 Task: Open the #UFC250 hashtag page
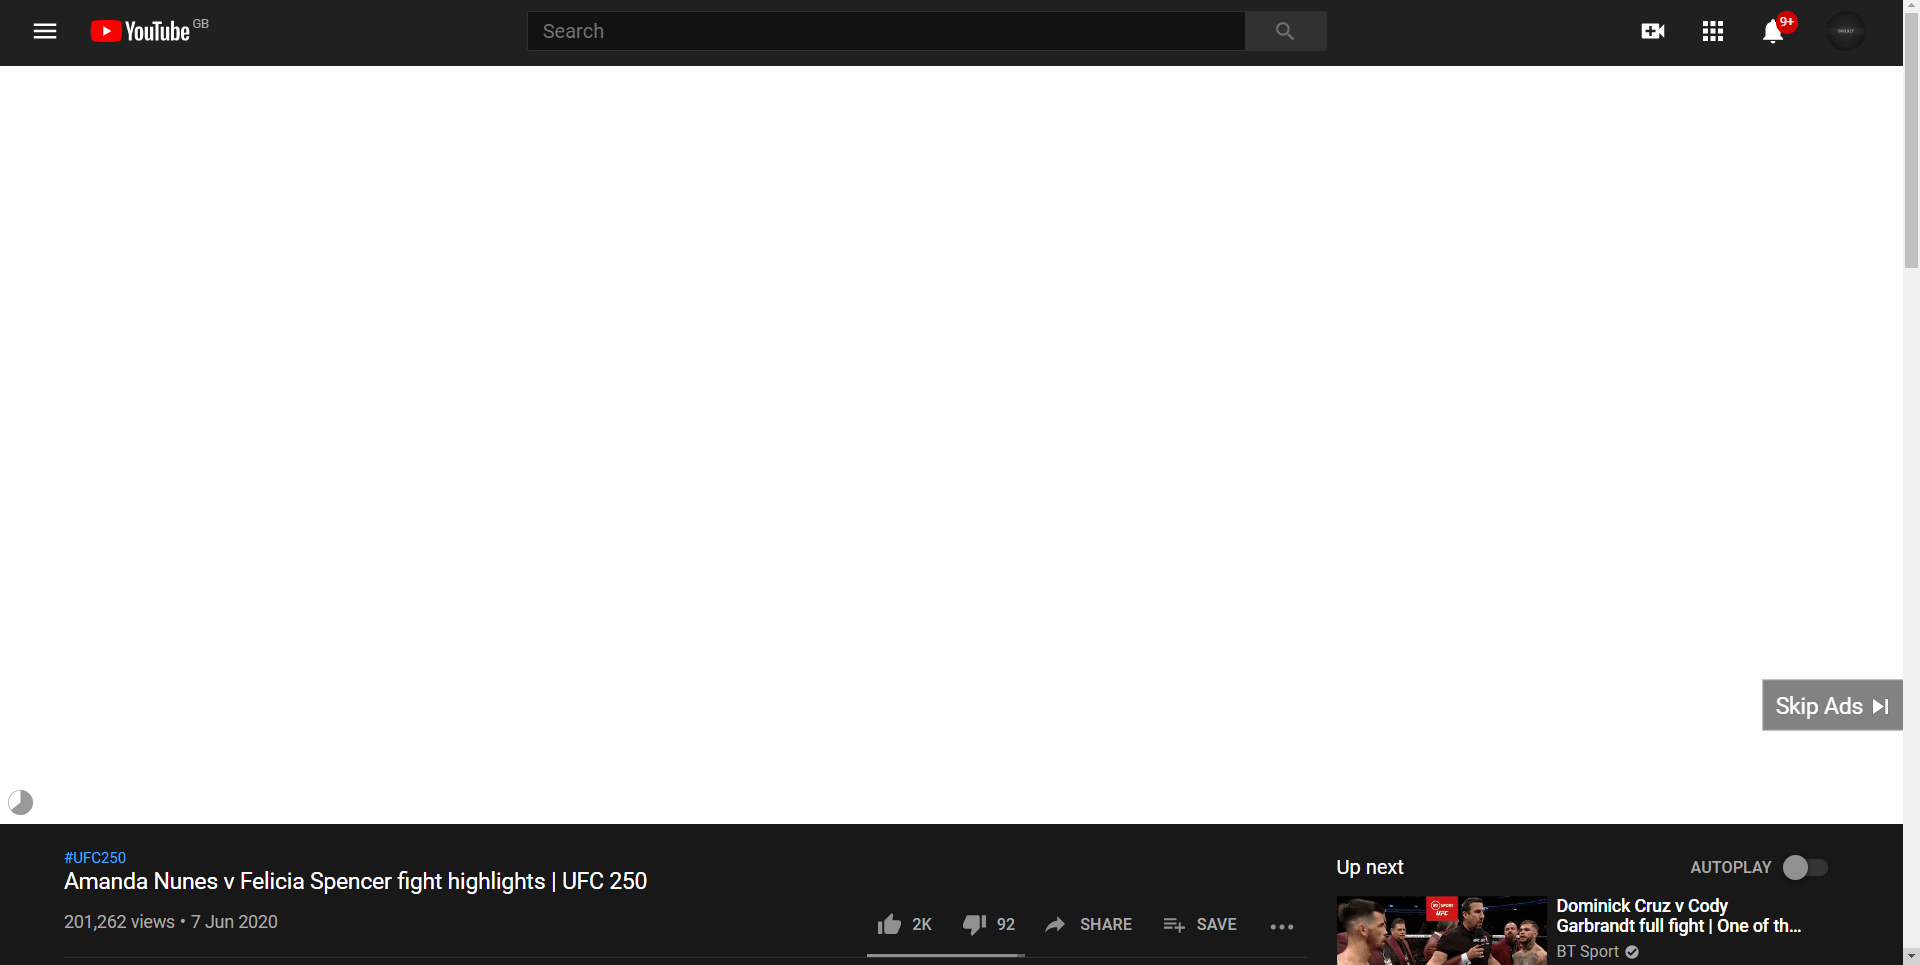click(94, 857)
